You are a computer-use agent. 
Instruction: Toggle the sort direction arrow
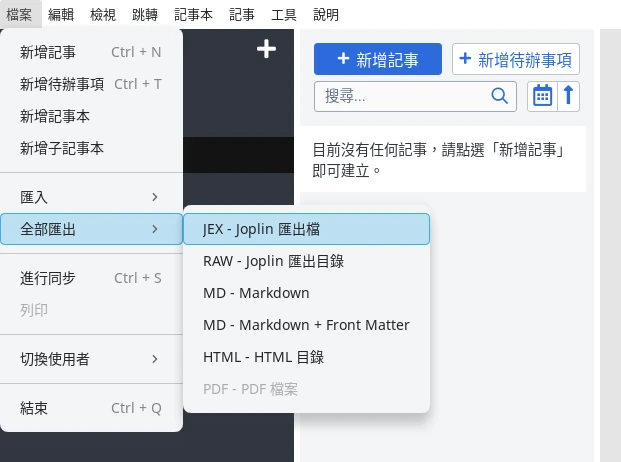click(568, 96)
